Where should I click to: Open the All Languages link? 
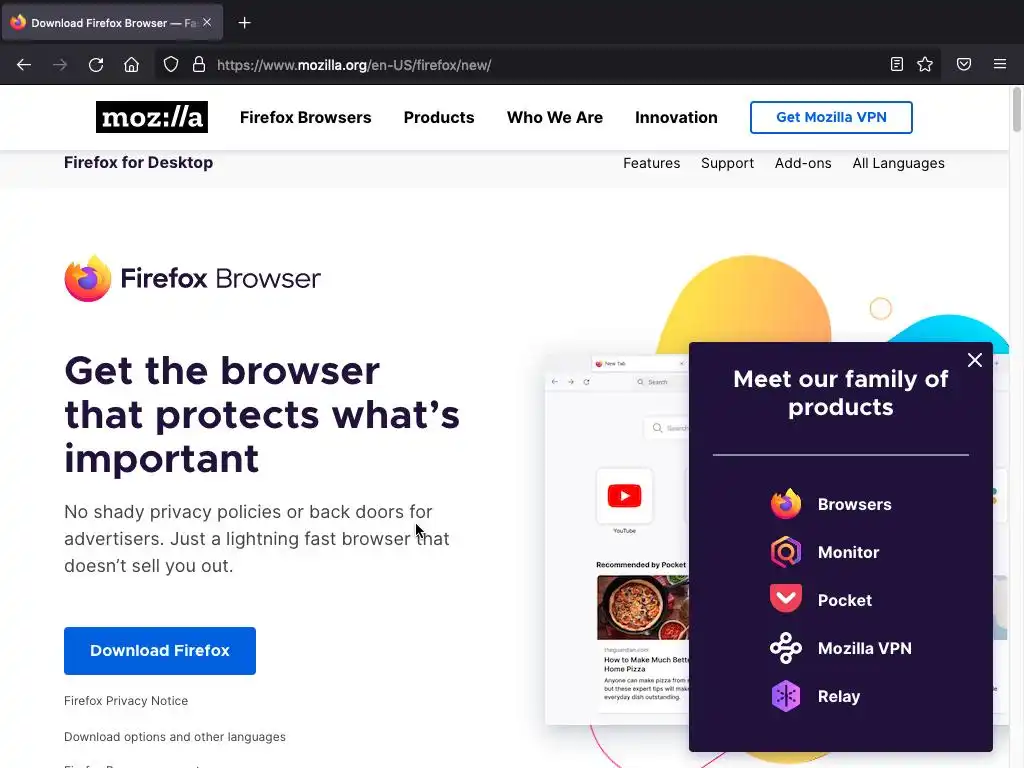pos(898,163)
